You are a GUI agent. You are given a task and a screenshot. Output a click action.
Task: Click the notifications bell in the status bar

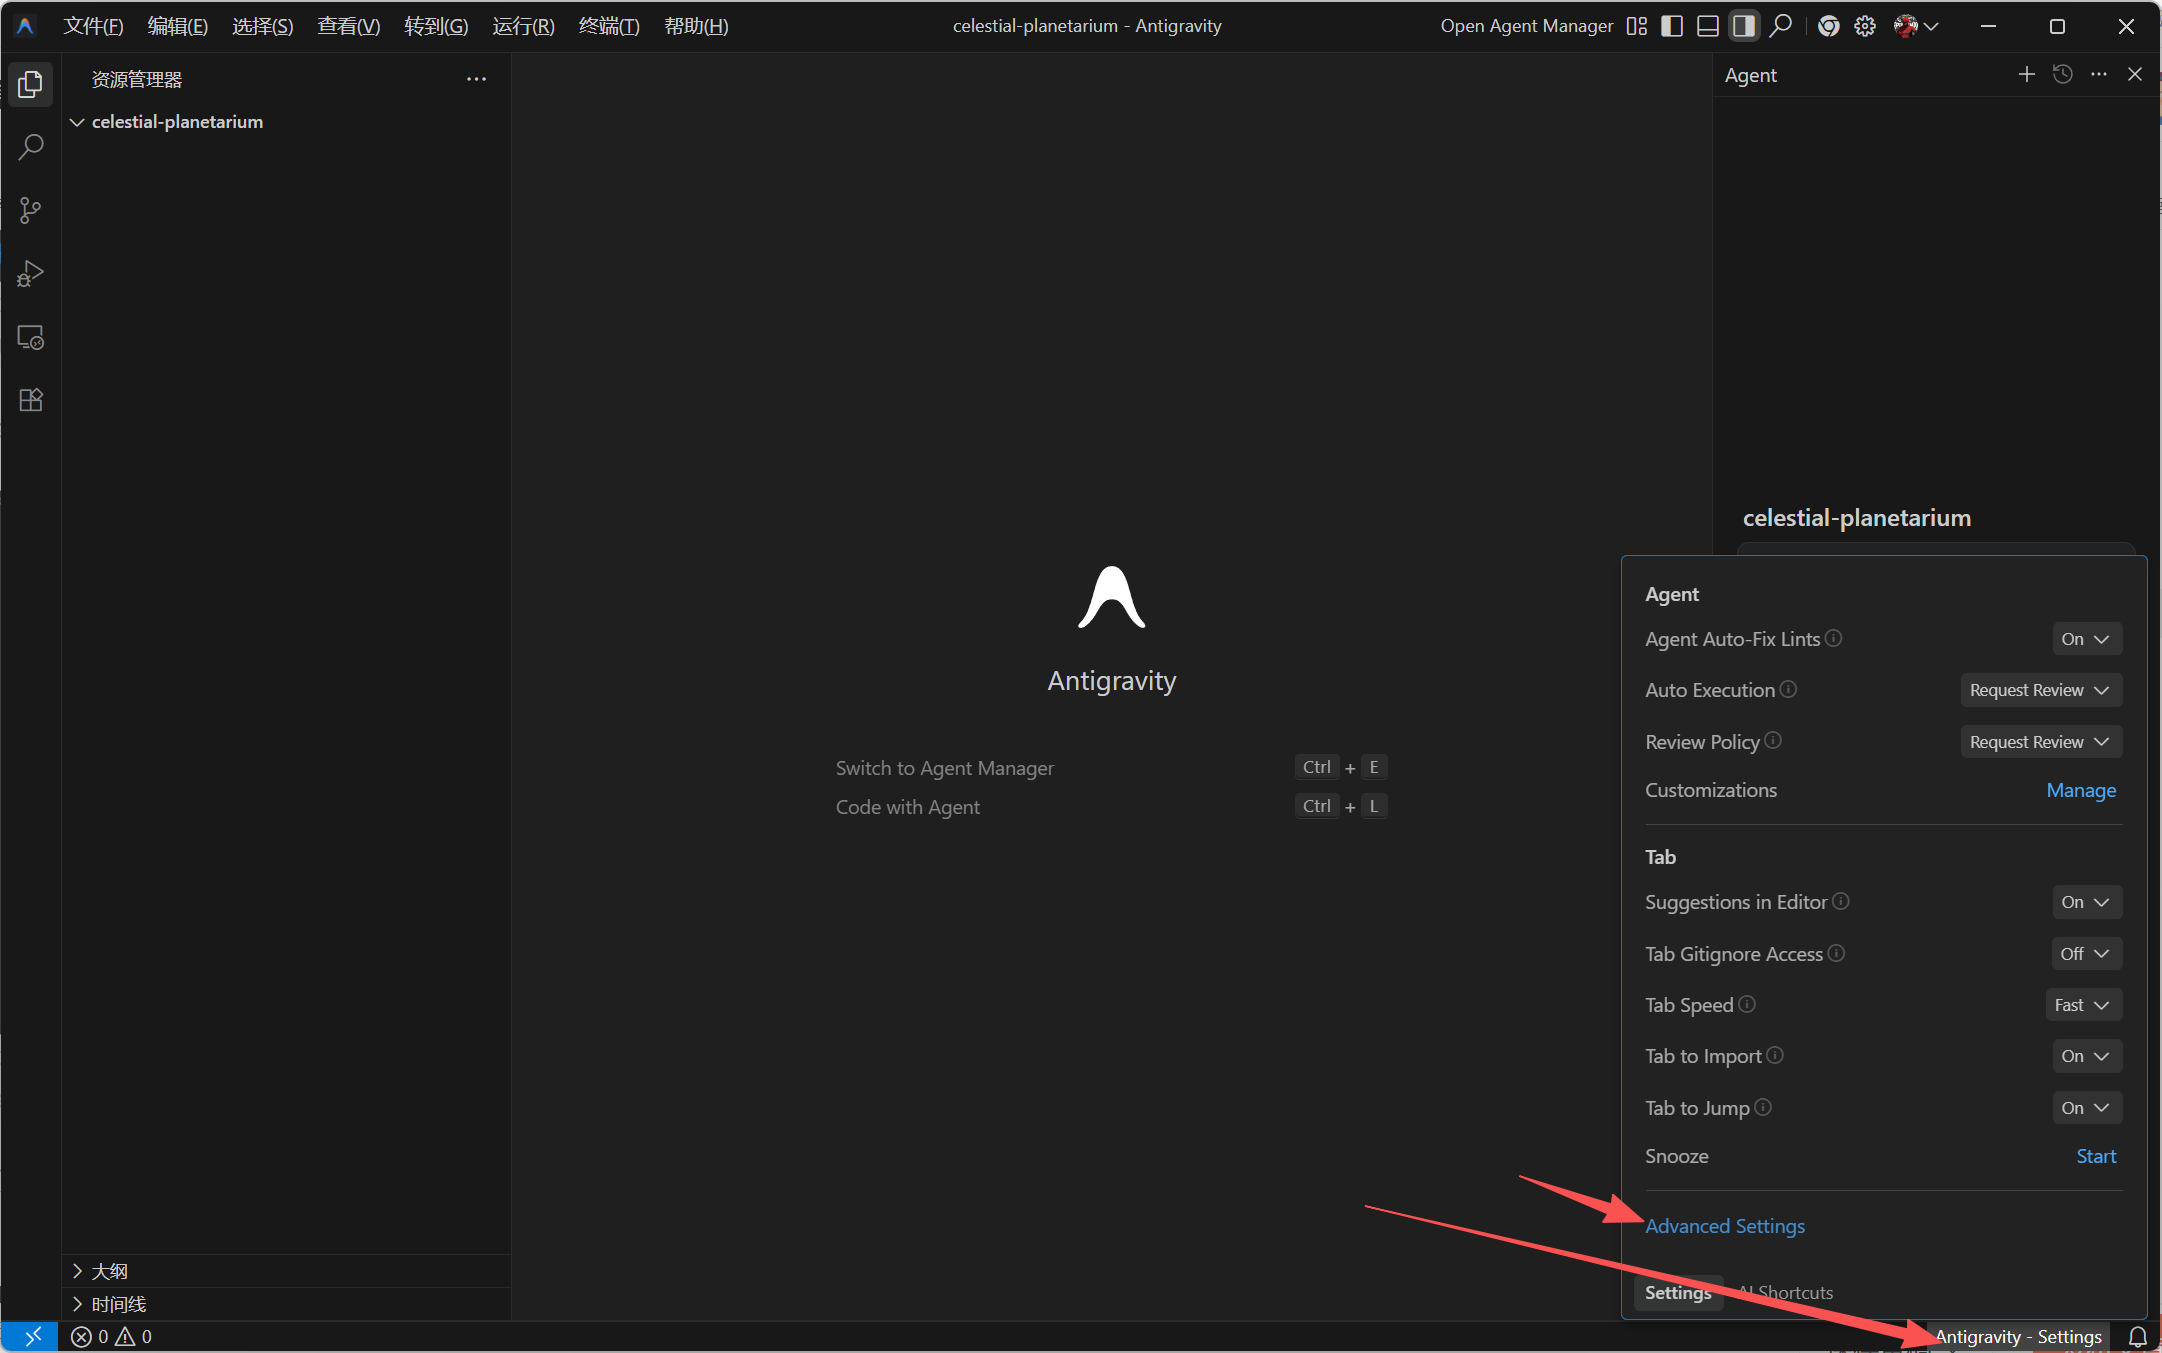click(x=2138, y=1336)
